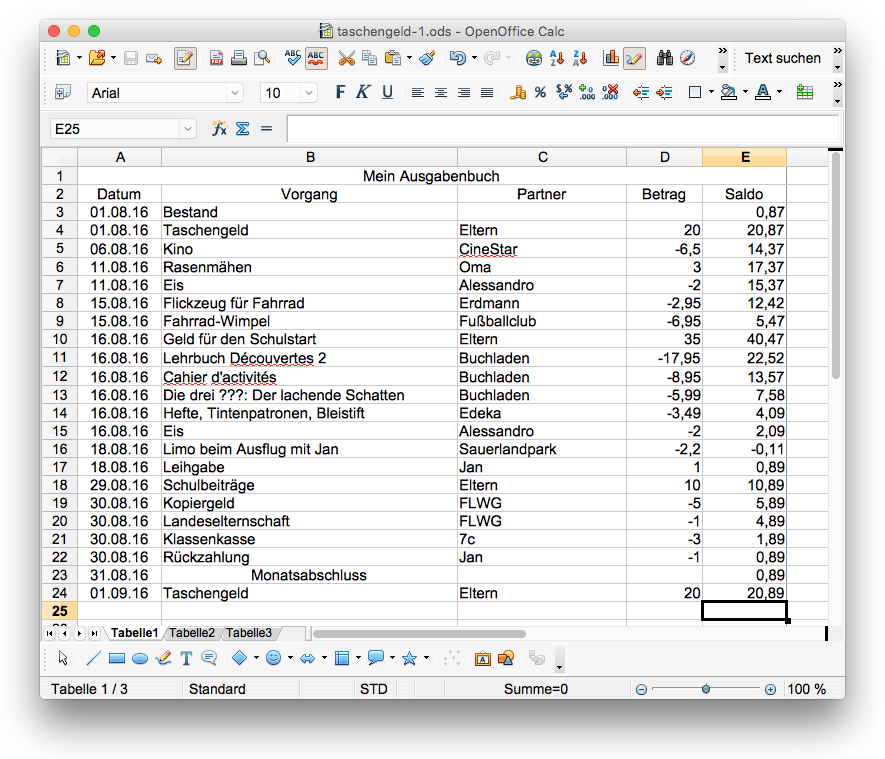Click the Paste clipboard icon
The image size is (885, 759).
tap(393, 58)
